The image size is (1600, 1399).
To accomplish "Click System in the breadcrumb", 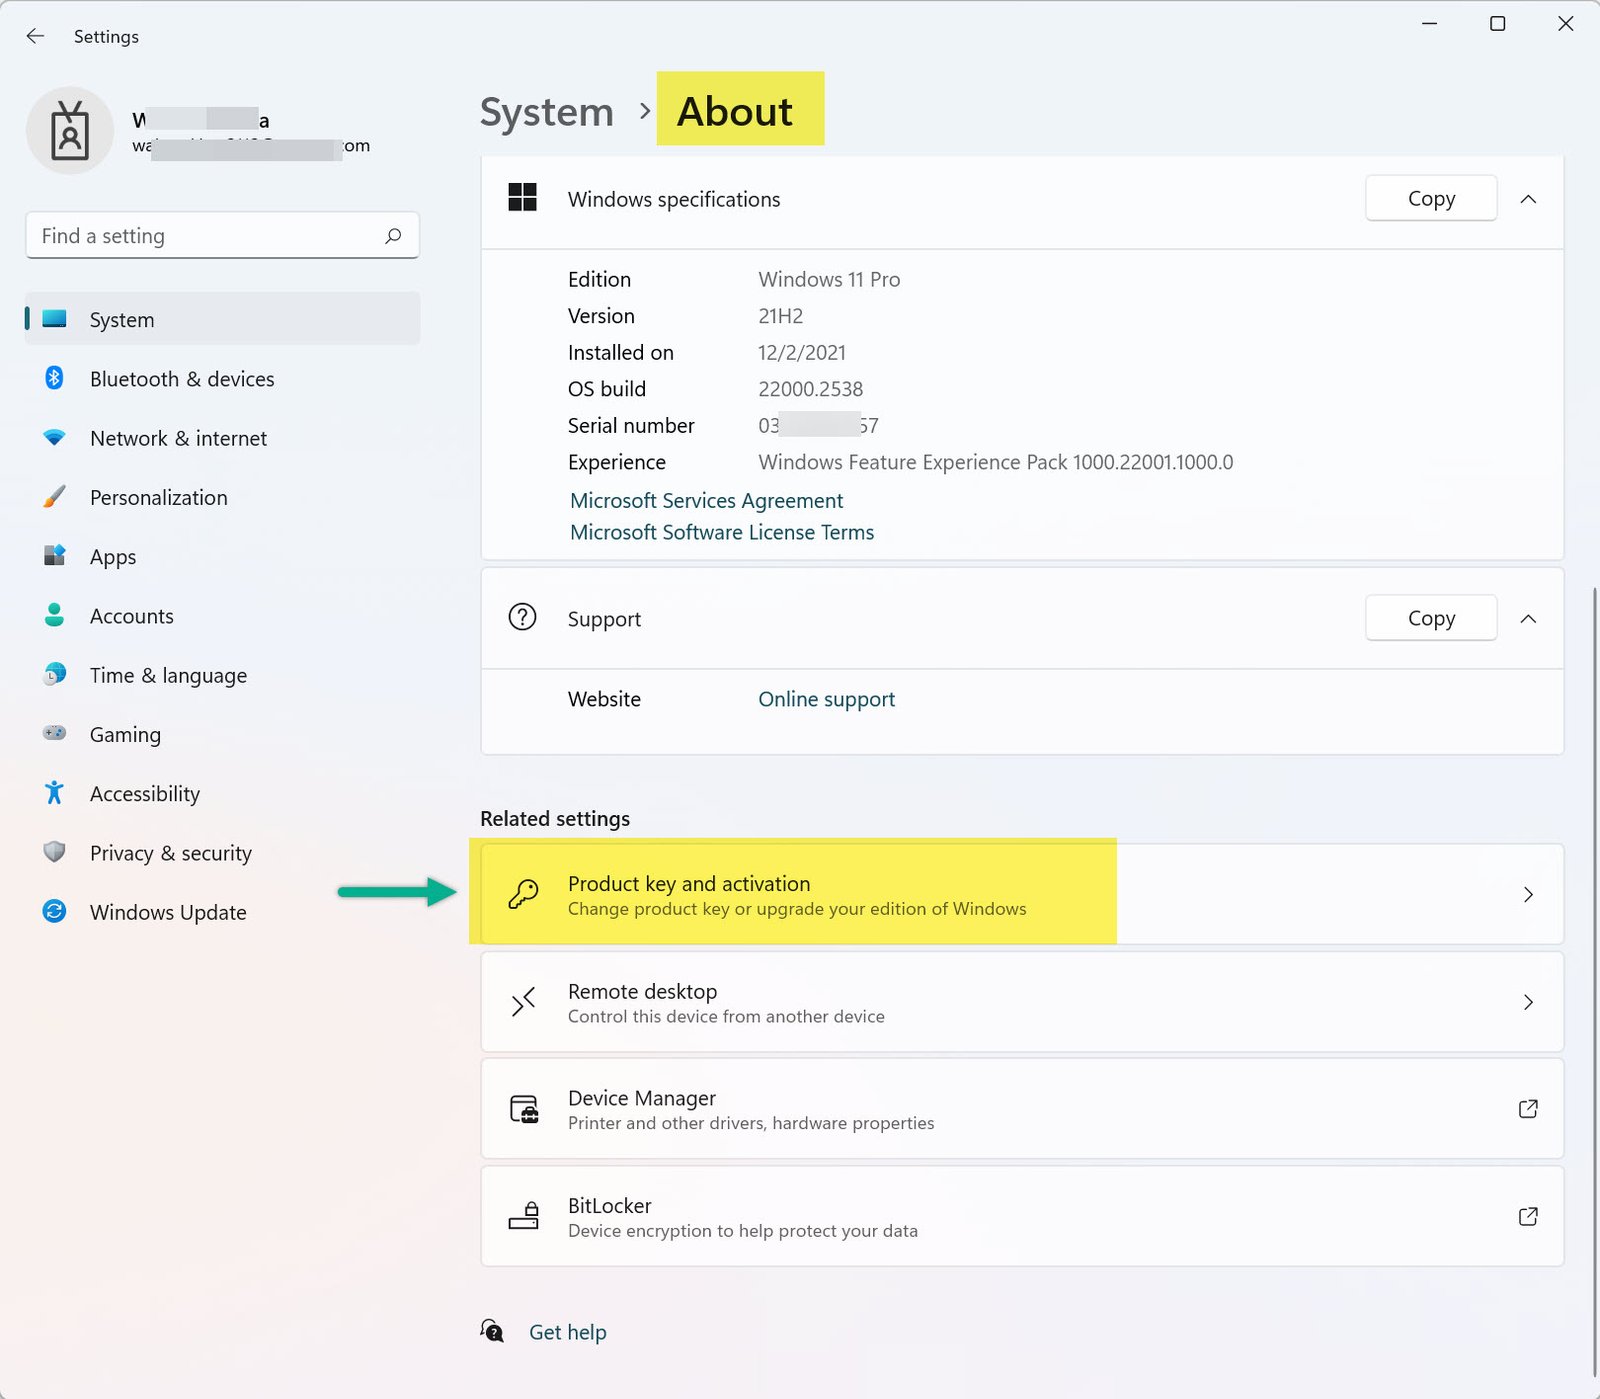I will point(546,112).
